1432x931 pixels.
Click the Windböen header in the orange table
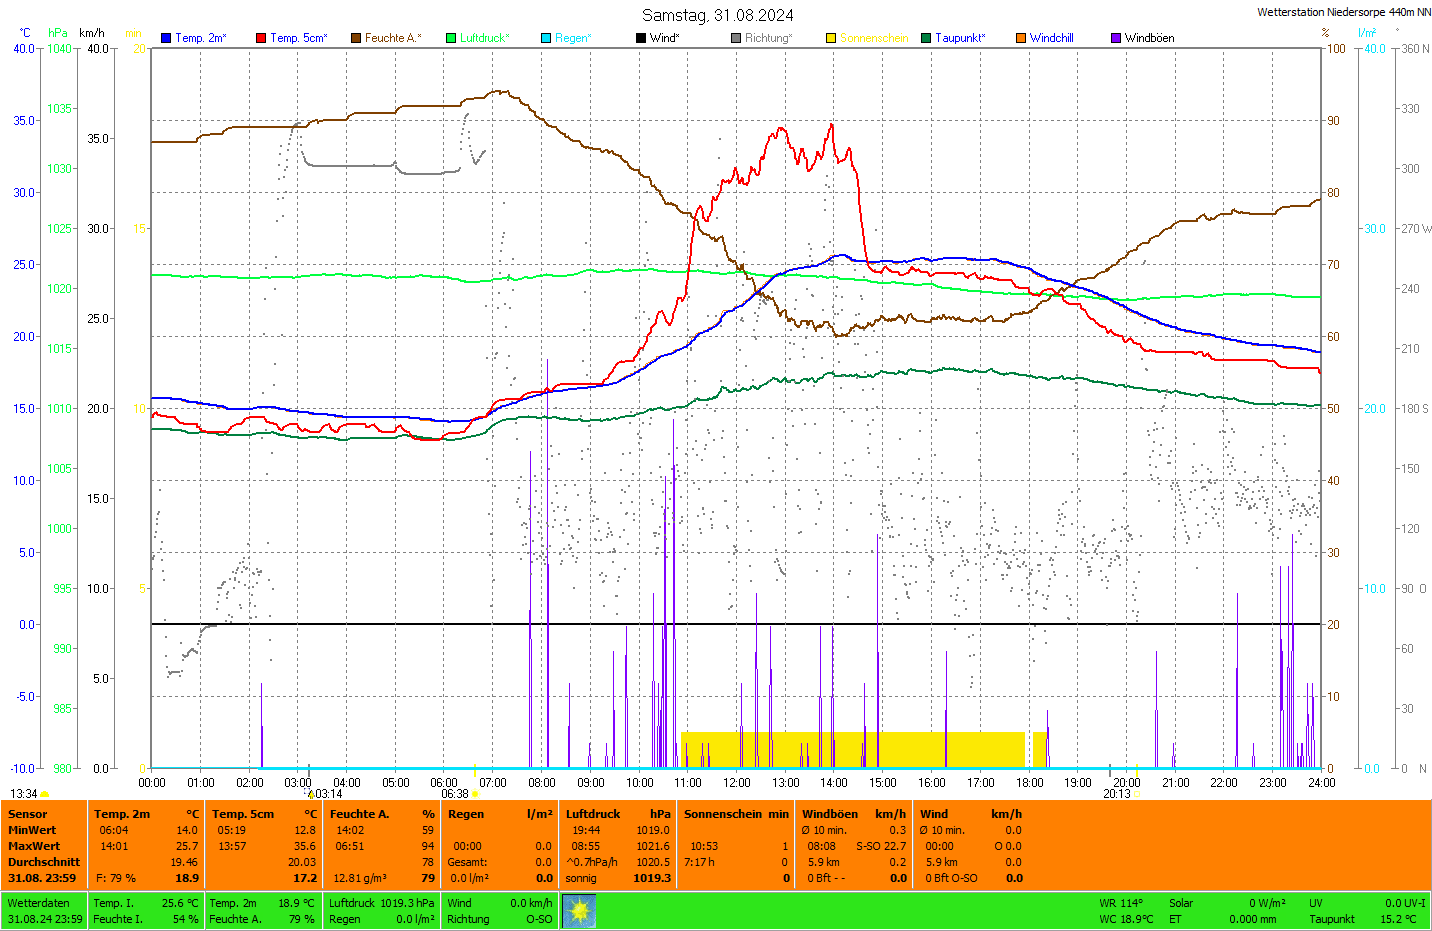pyautogui.click(x=829, y=814)
